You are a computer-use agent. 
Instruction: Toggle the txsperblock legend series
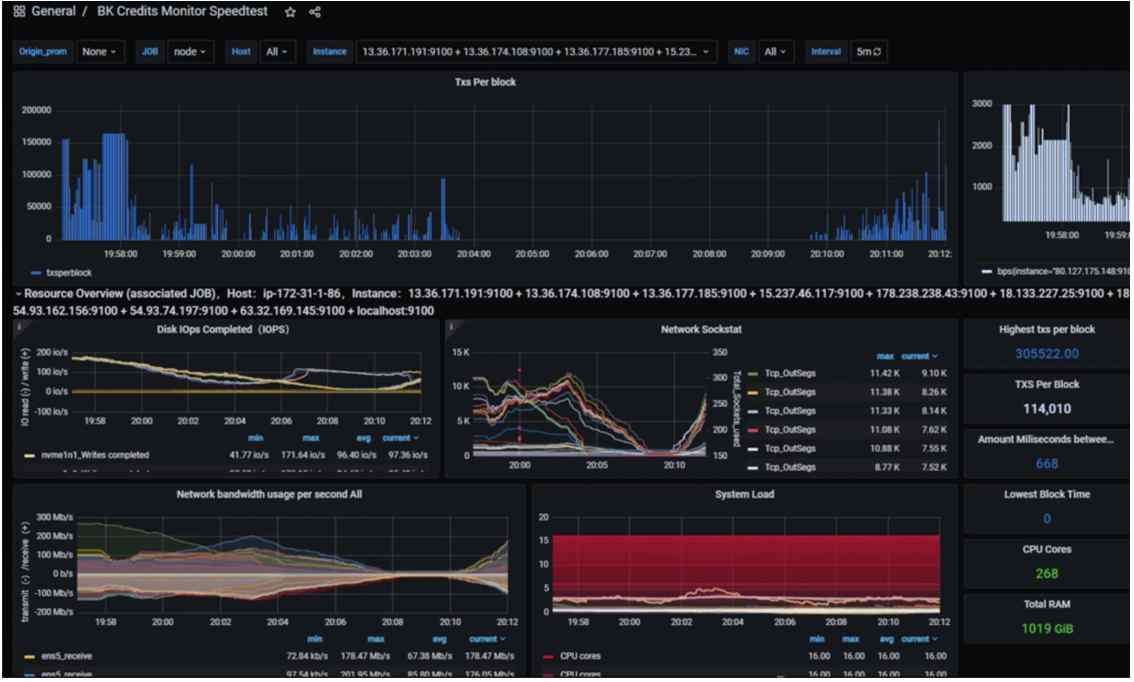(62, 273)
